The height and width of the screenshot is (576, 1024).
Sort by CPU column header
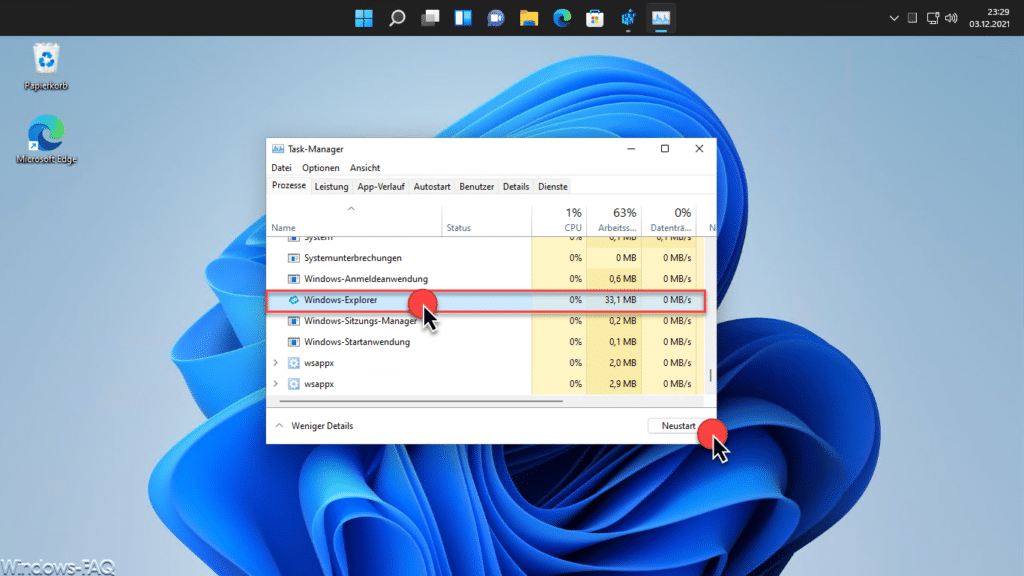pyautogui.click(x=559, y=219)
